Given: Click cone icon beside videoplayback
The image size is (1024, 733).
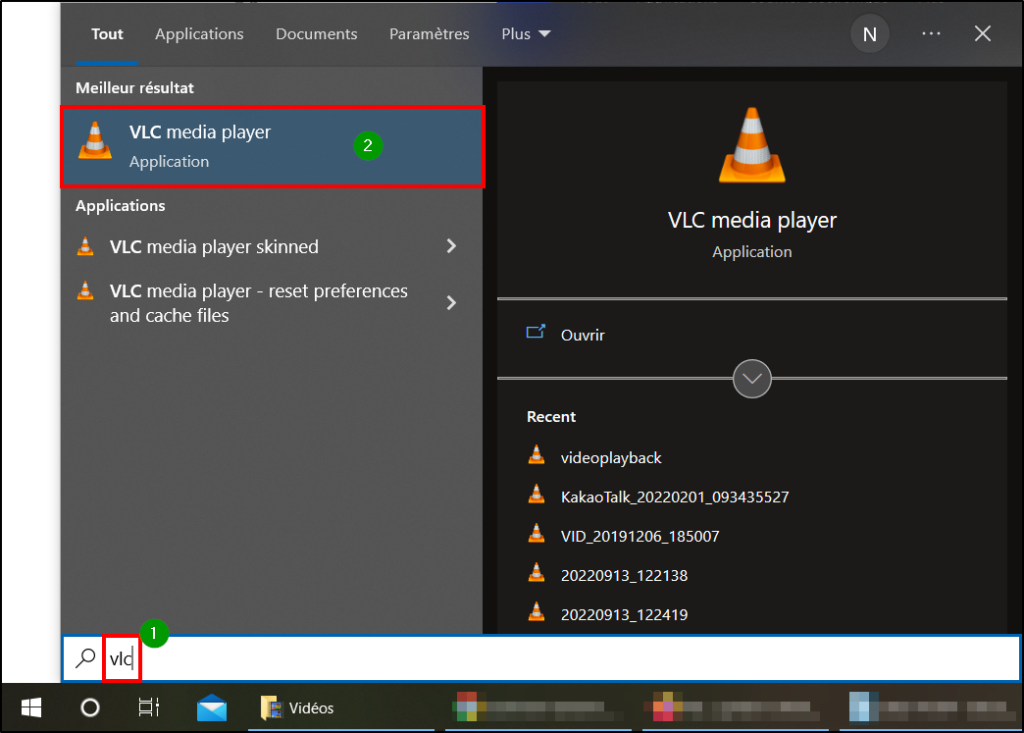Looking at the screenshot, I should (536, 455).
